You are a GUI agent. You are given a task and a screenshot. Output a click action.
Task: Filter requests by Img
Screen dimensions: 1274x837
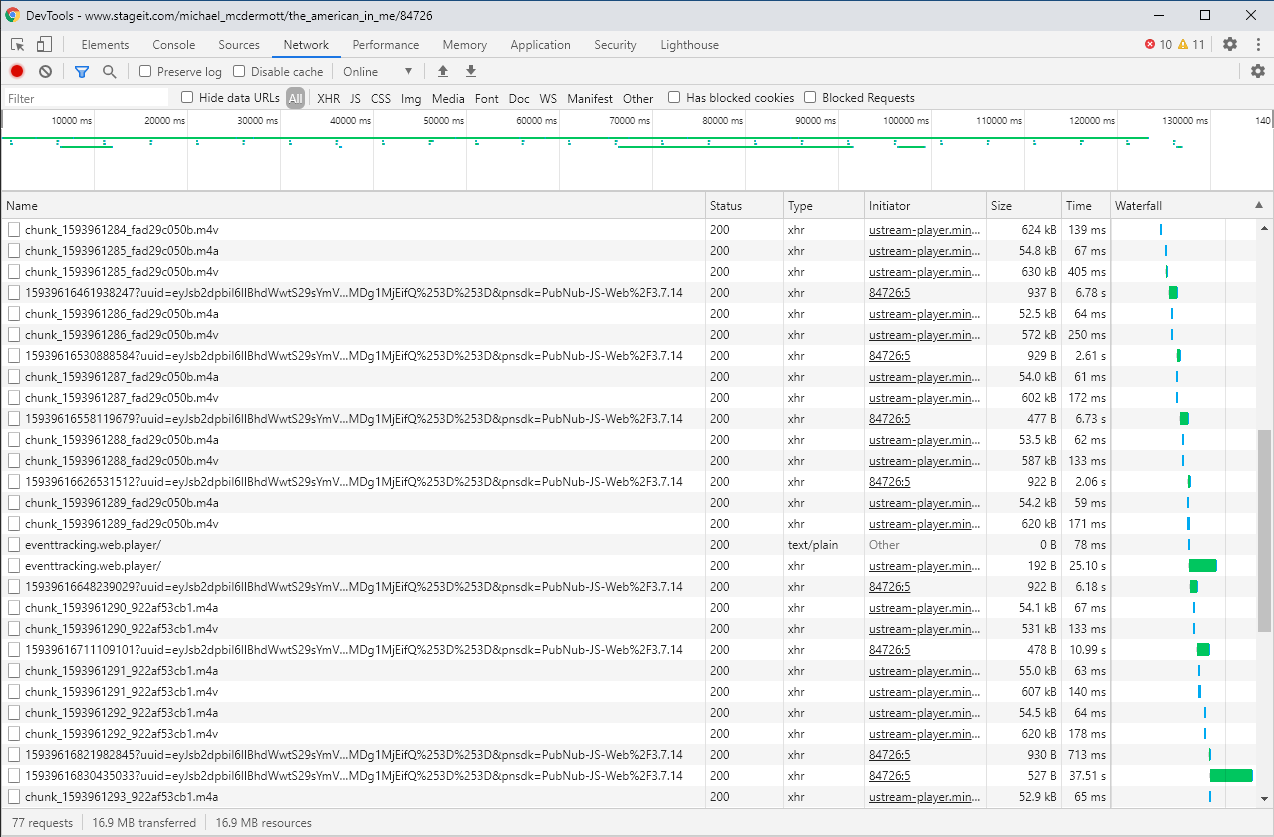(411, 98)
